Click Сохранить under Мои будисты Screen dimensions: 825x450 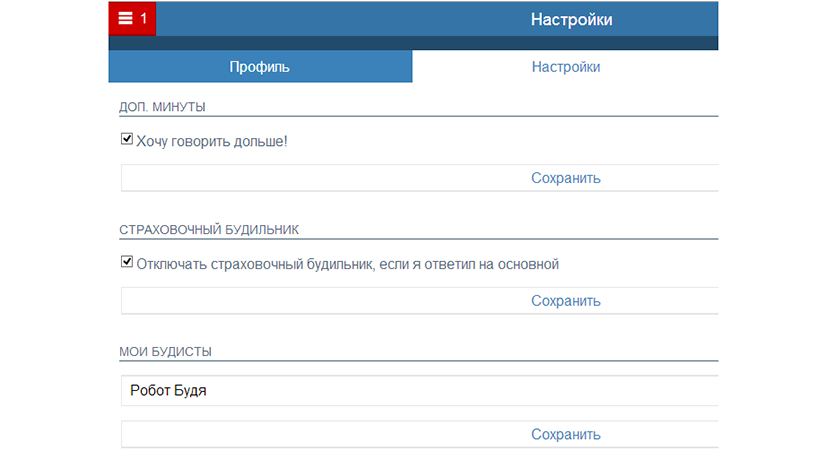click(x=420, y=434)
